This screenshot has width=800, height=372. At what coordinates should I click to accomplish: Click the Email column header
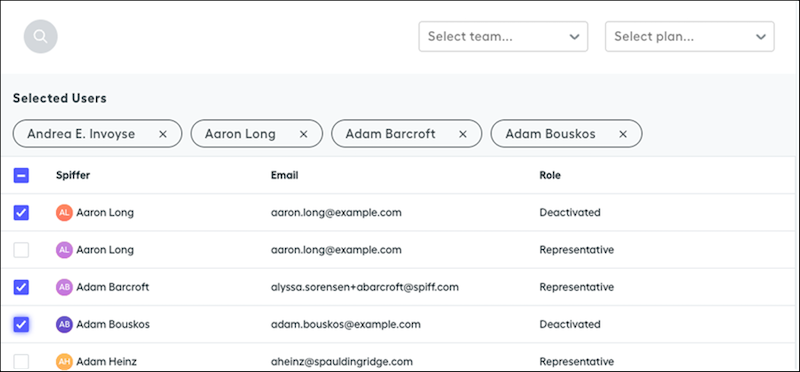[x=285, y=176]
